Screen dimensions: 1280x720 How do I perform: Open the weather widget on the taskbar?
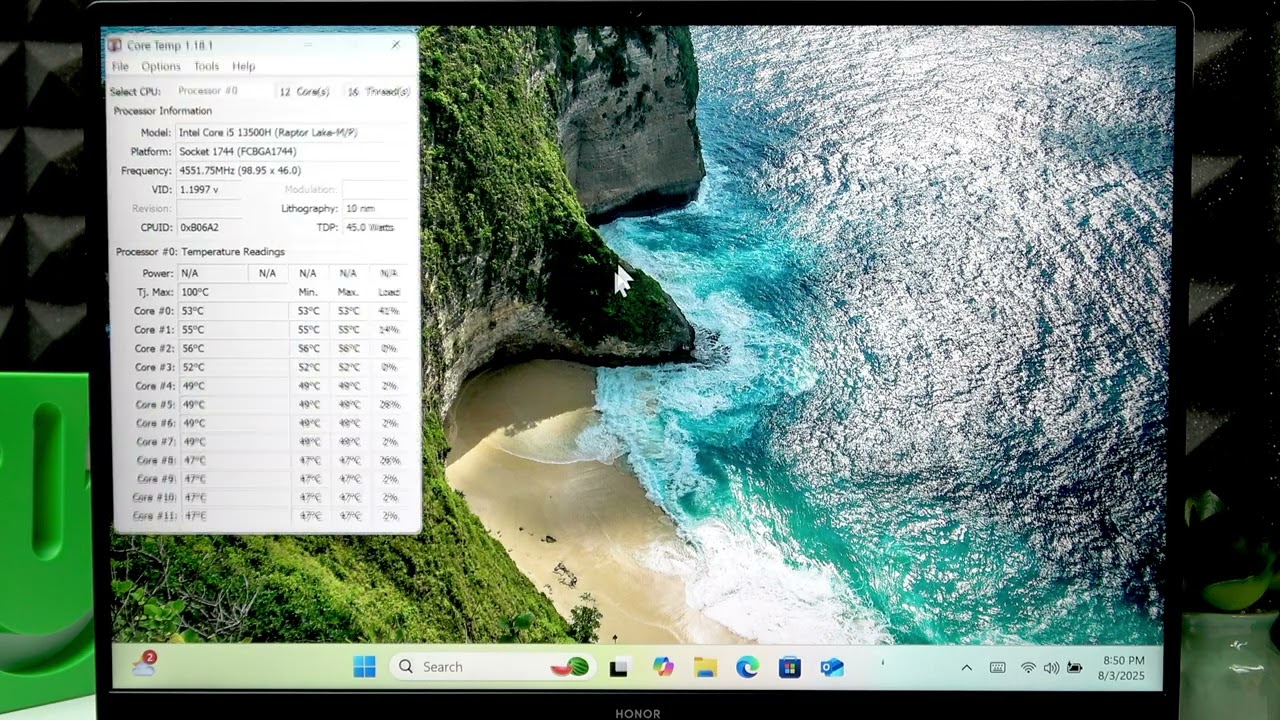[x=144, y=665]
